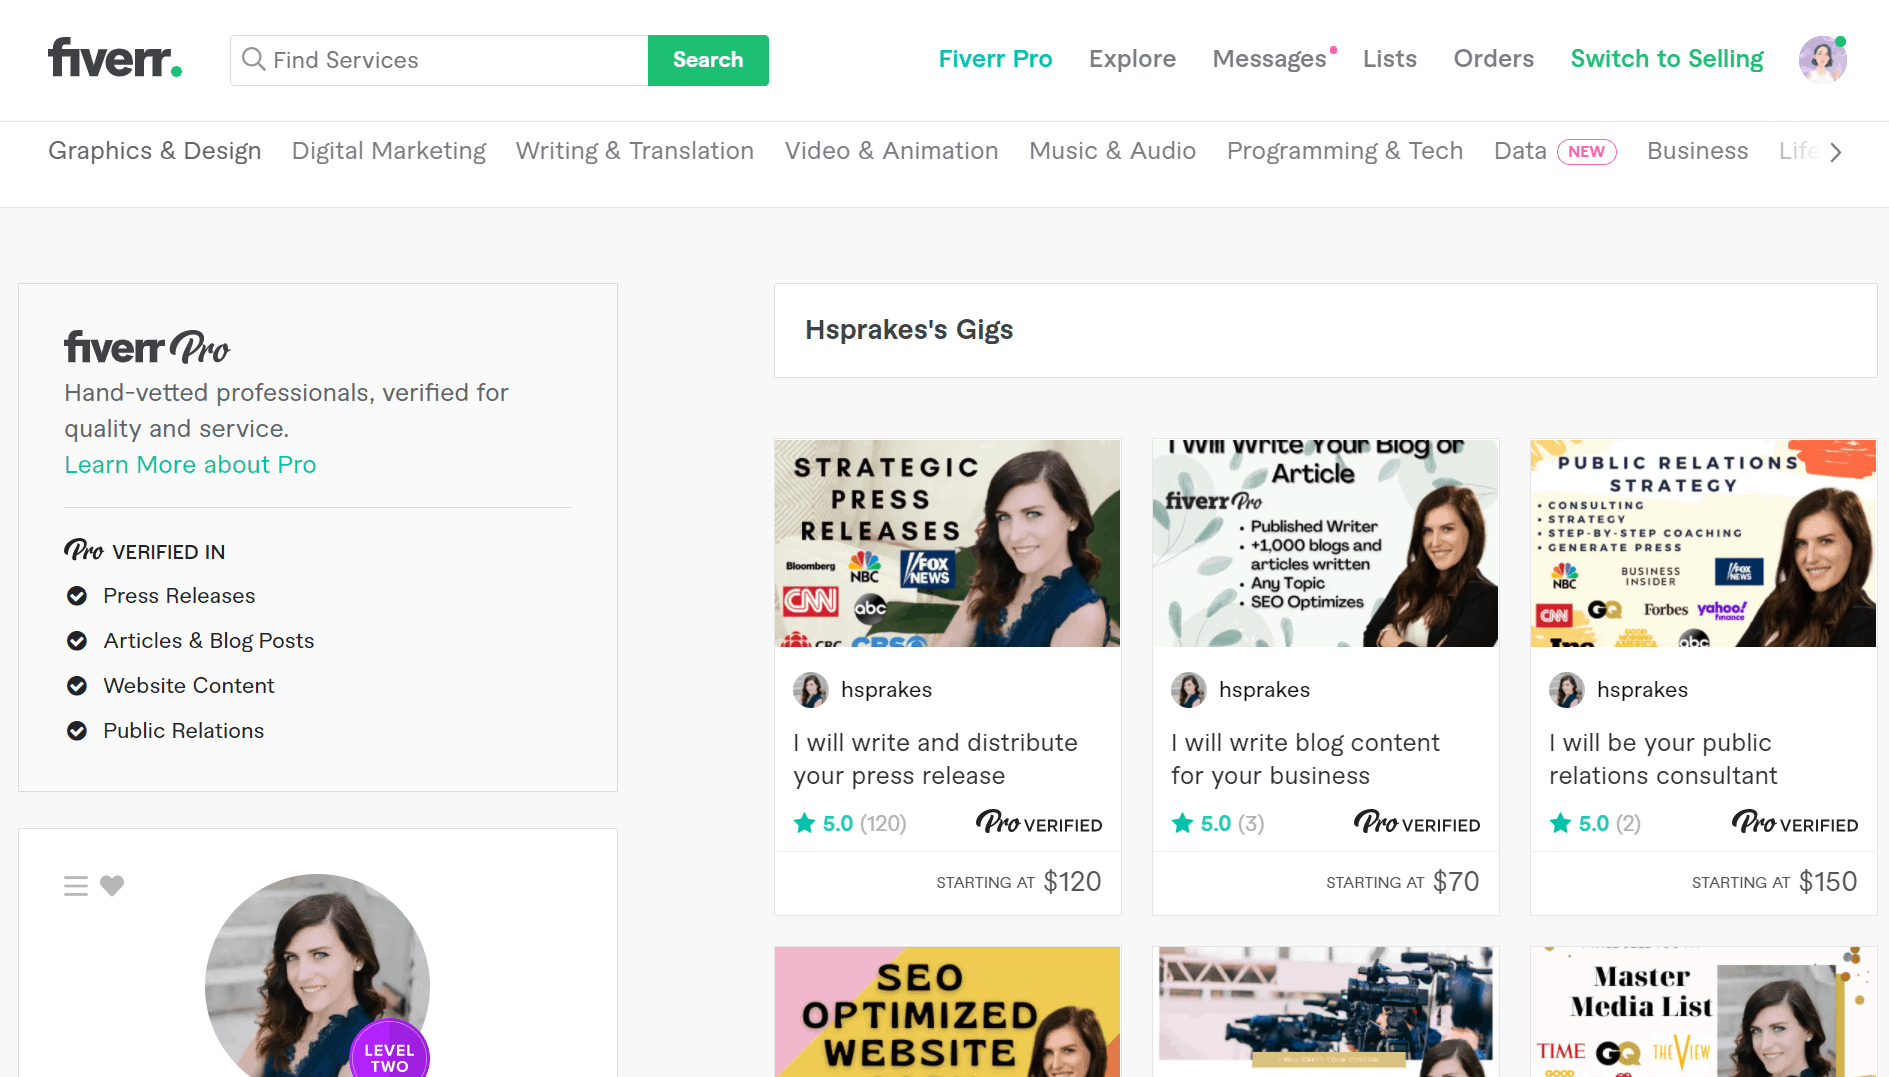Click the Pro Verified In badge
The height and width of the screenshot is (1077, 1889).
[145, 551]
